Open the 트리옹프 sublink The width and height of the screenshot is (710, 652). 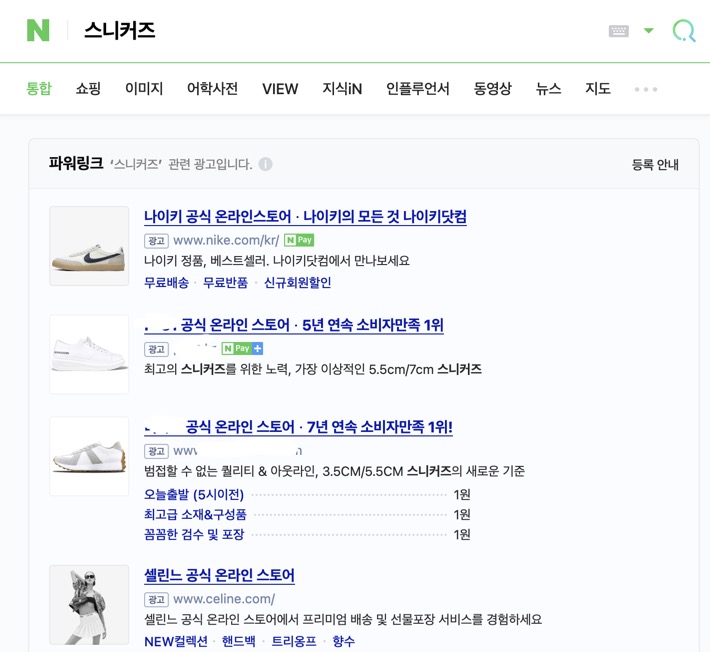pyautogui.click(x=294, y=641)
